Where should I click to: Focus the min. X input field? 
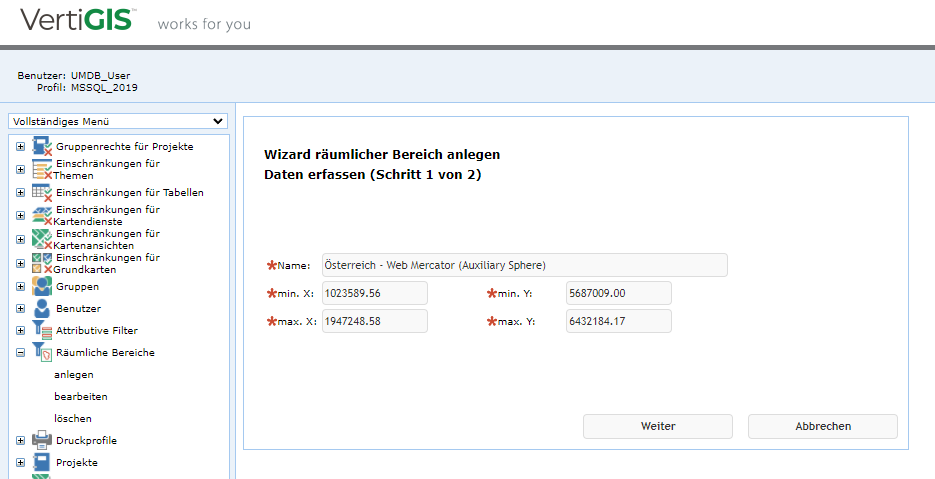tap(374, 293)
